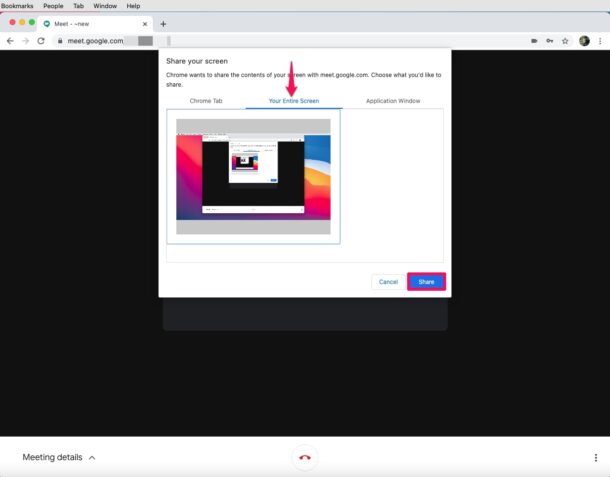Open the Chrome profile avatar

584,41
